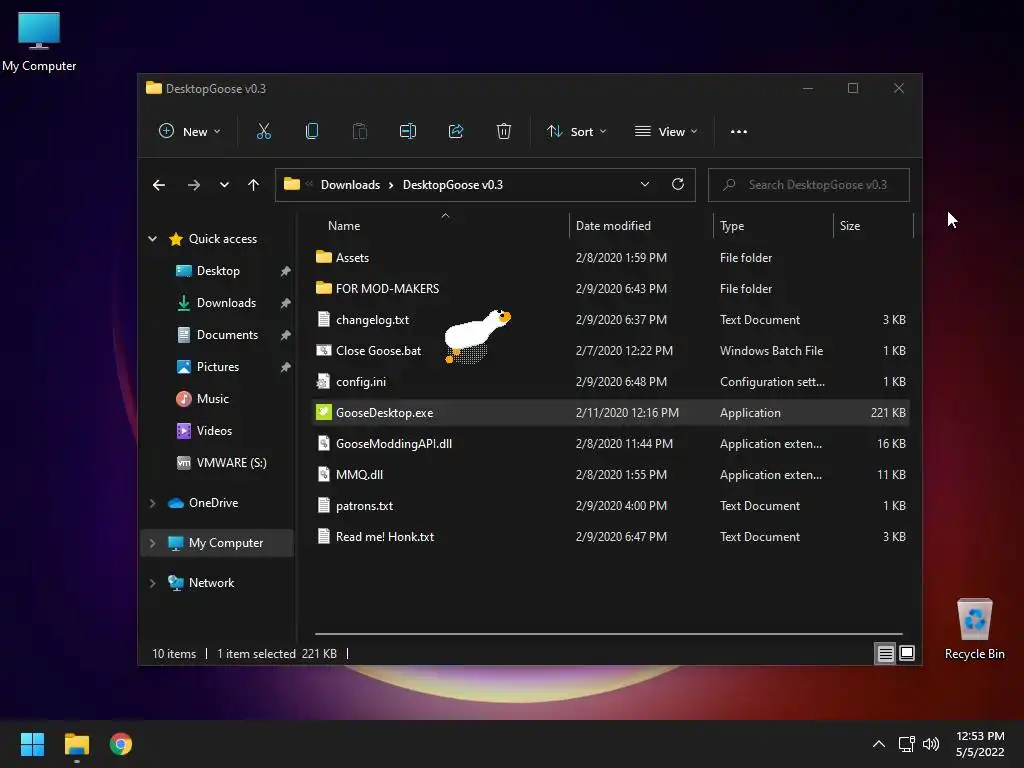The image size is (1024, 768).
Task: Select the Close Goose.bat file icon
Action: tap(323, 350)
